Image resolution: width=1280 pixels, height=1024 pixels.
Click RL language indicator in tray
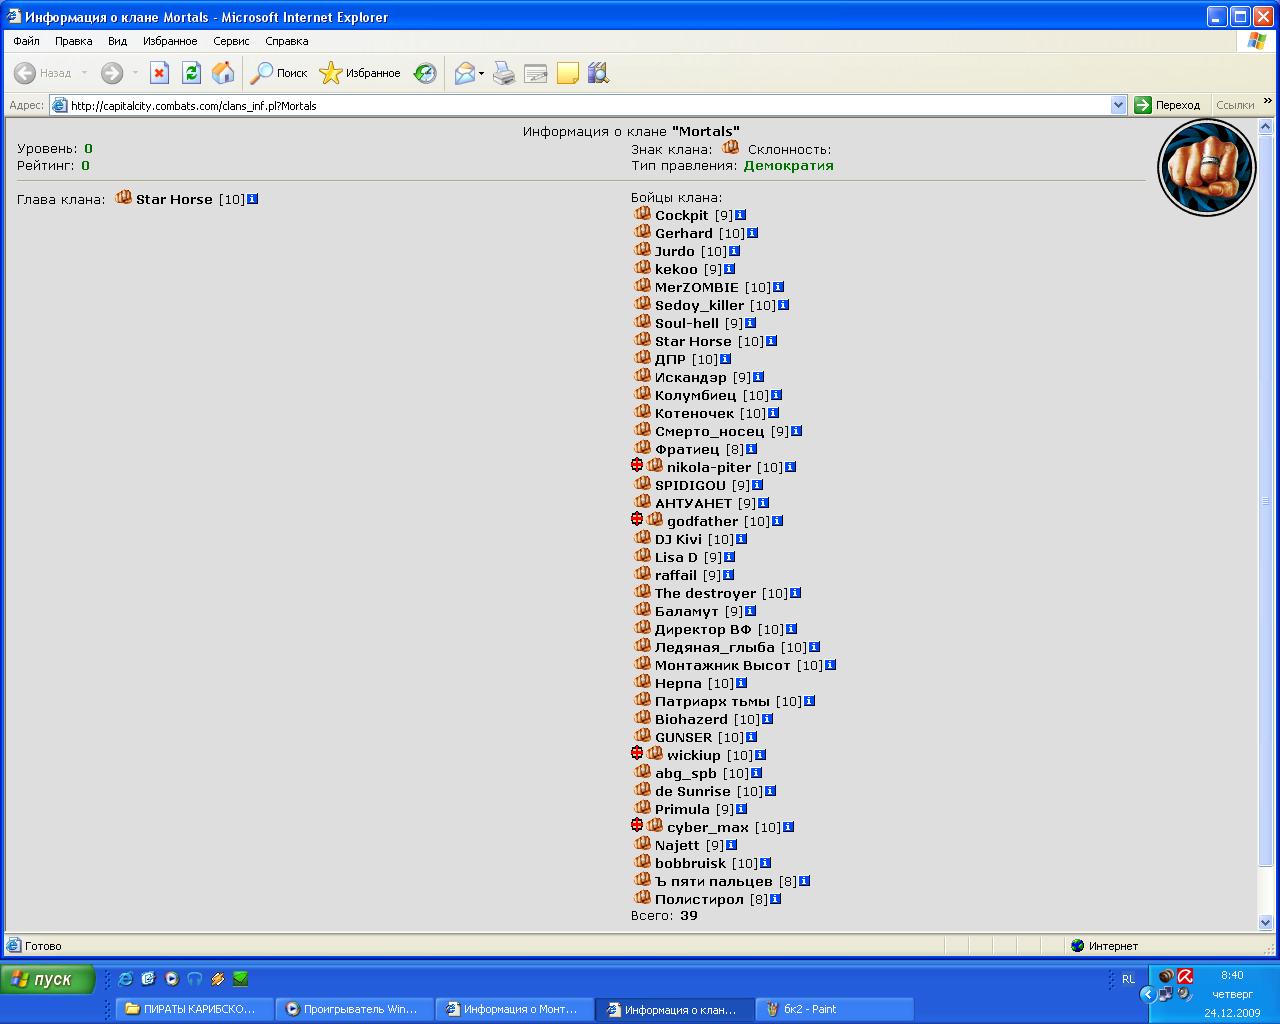1128,979
